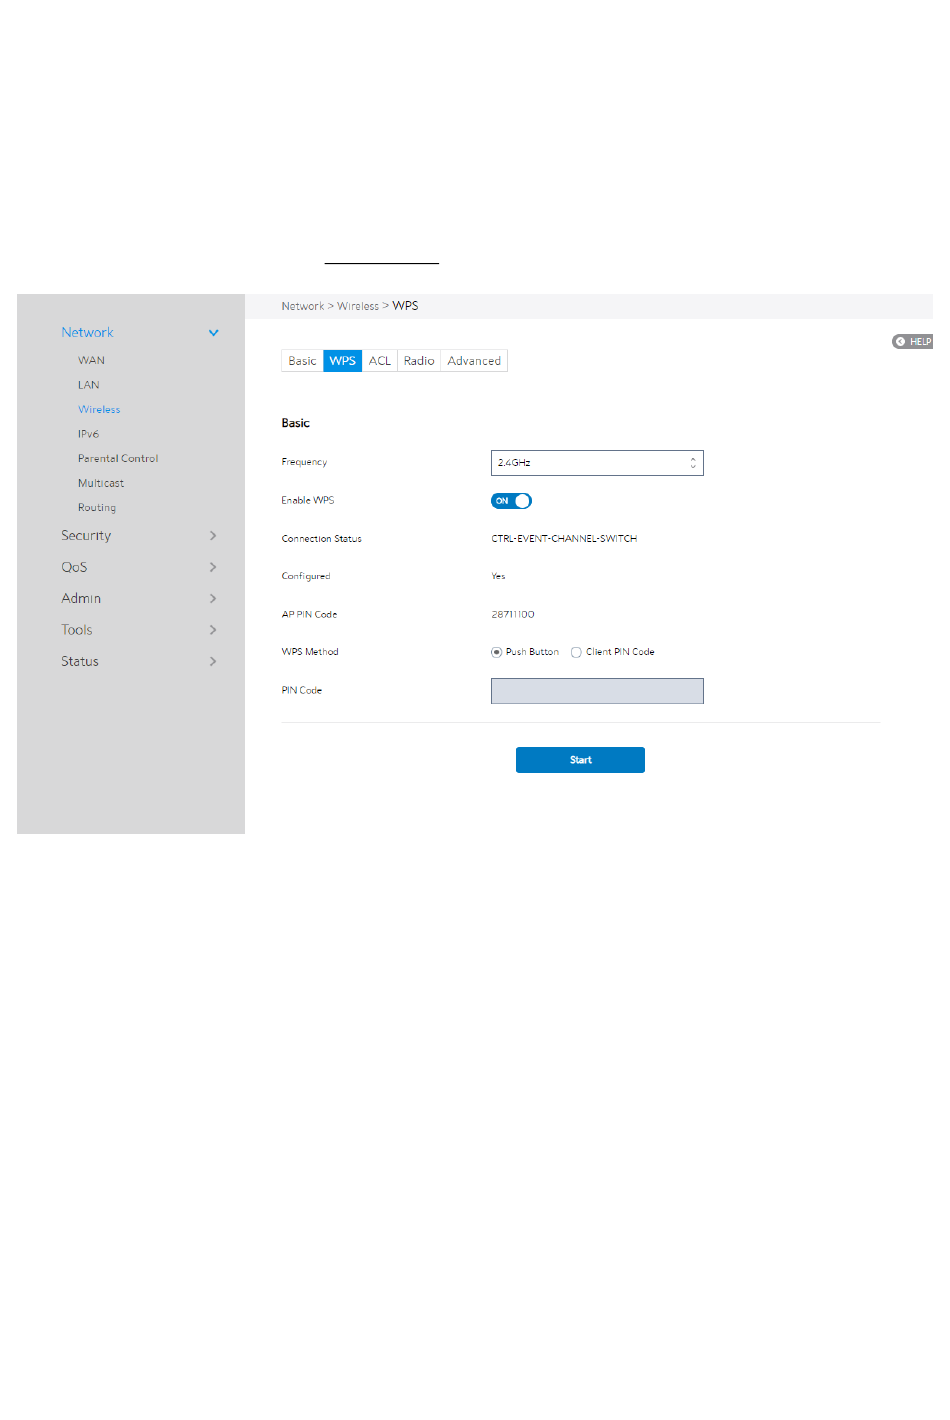Screen dimensions: 950x1420
Task: Click the HELP icon button
Action: pyautogui.click(x=911, y=342)
